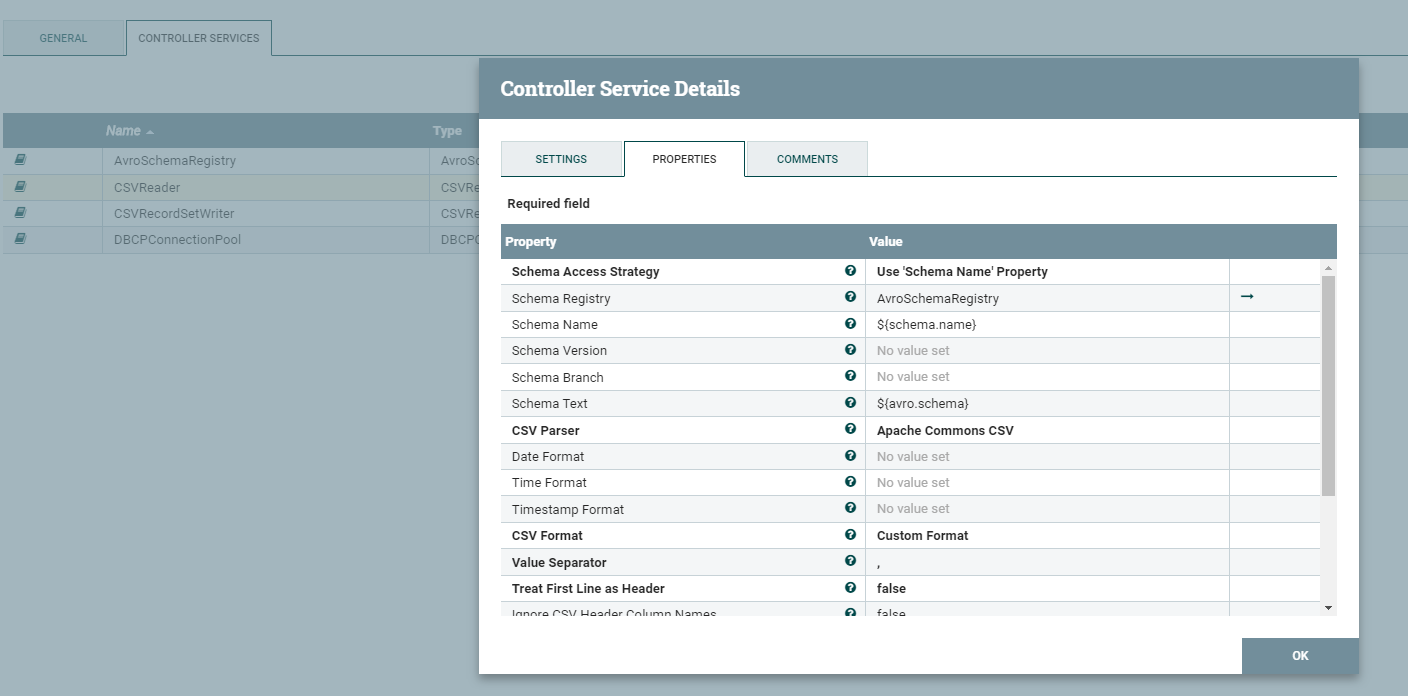Go to AvroSchemaRegistry service via arrow
This screenshot has height=696, width=1408.
coord(1247,297)
